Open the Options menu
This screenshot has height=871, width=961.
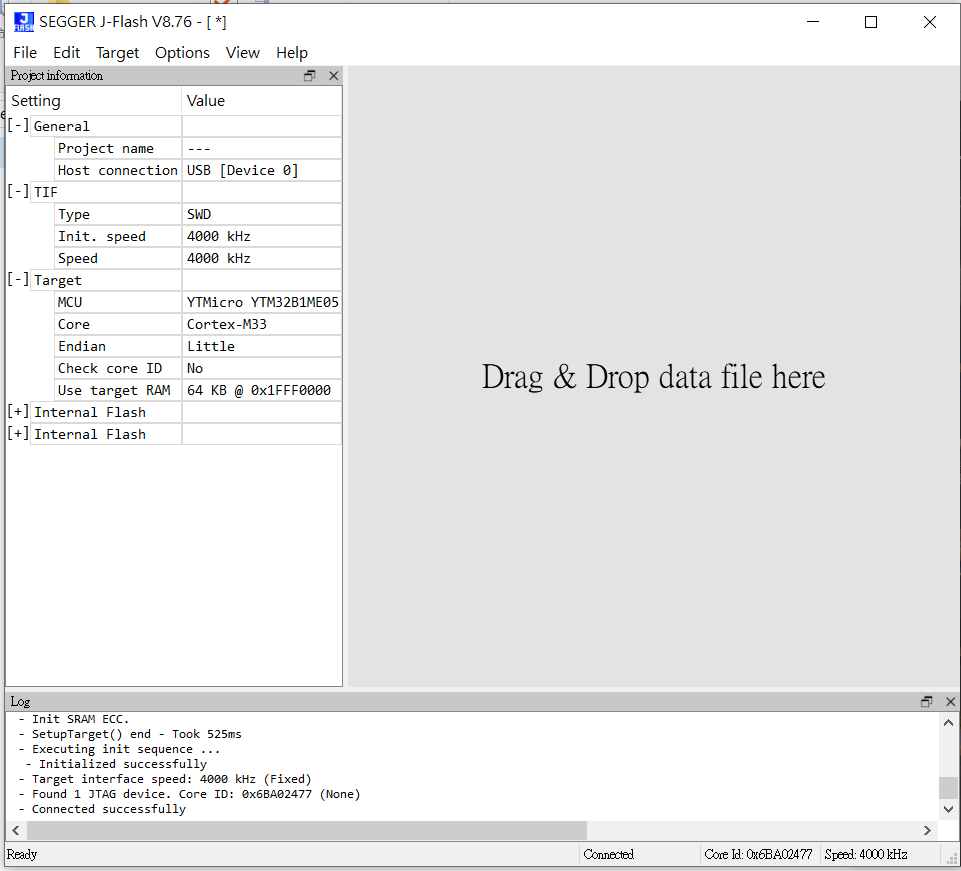tap(182, 53)
